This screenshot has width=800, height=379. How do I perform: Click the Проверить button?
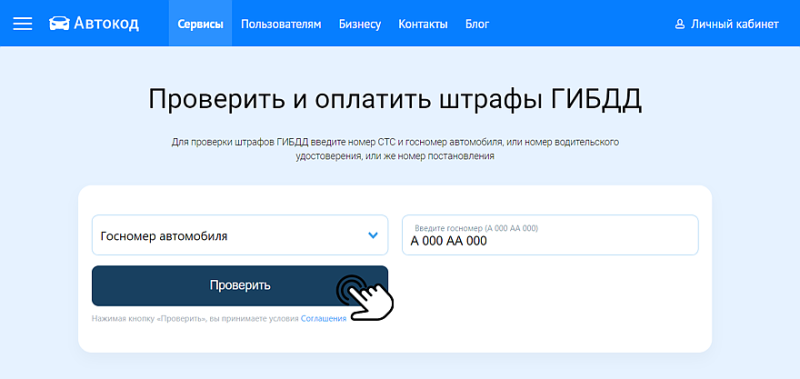[x=240, y=286]
